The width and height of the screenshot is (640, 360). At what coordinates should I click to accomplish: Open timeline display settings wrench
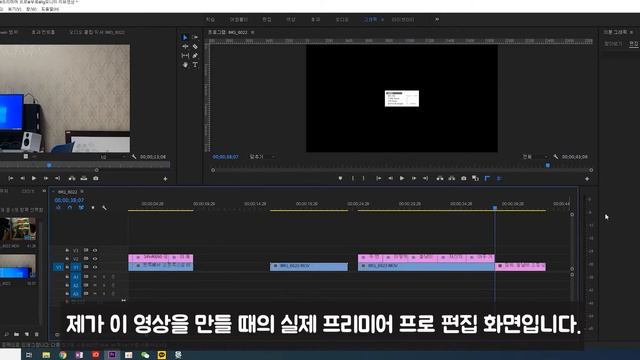point(104,208)
